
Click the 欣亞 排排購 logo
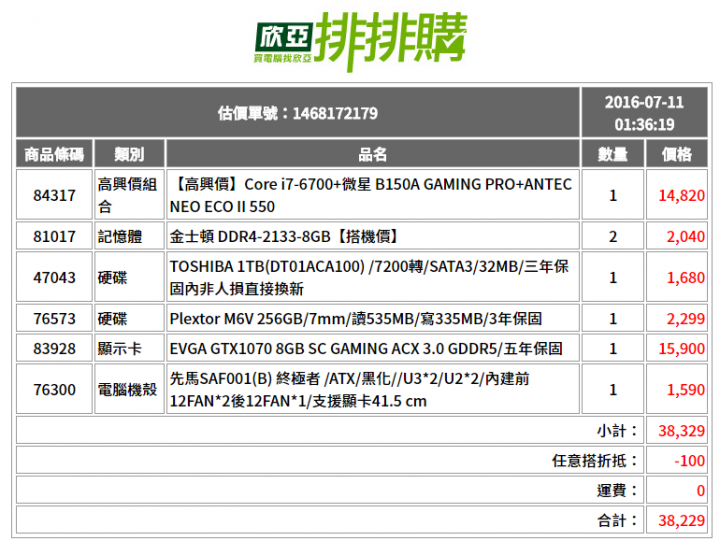pos(361,41)
